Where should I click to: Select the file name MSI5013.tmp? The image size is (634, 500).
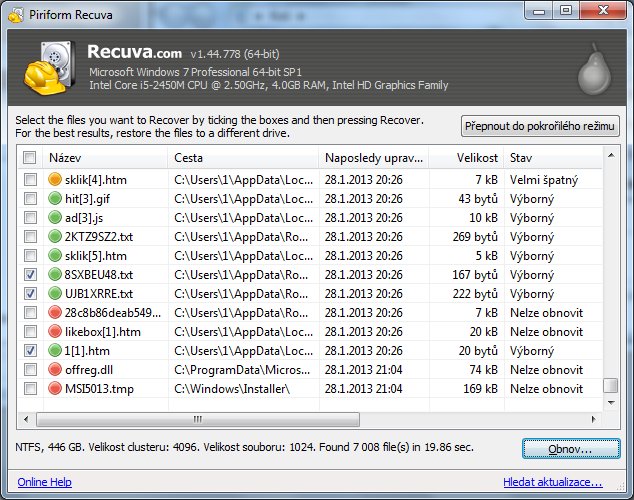(x=99, y=388)
